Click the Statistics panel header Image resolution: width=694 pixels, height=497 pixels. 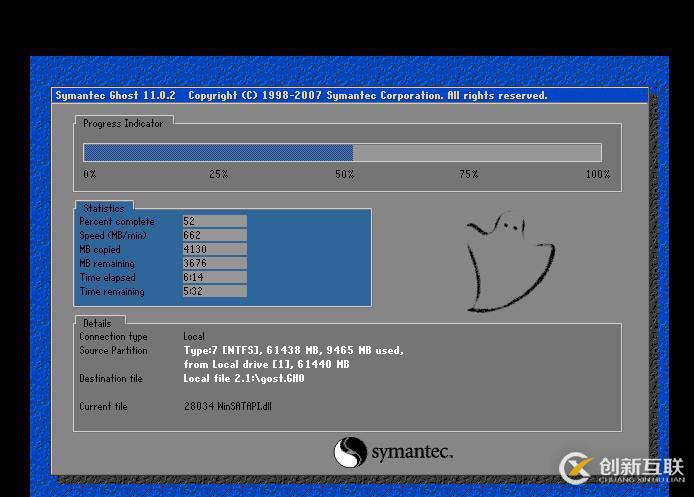103,208
